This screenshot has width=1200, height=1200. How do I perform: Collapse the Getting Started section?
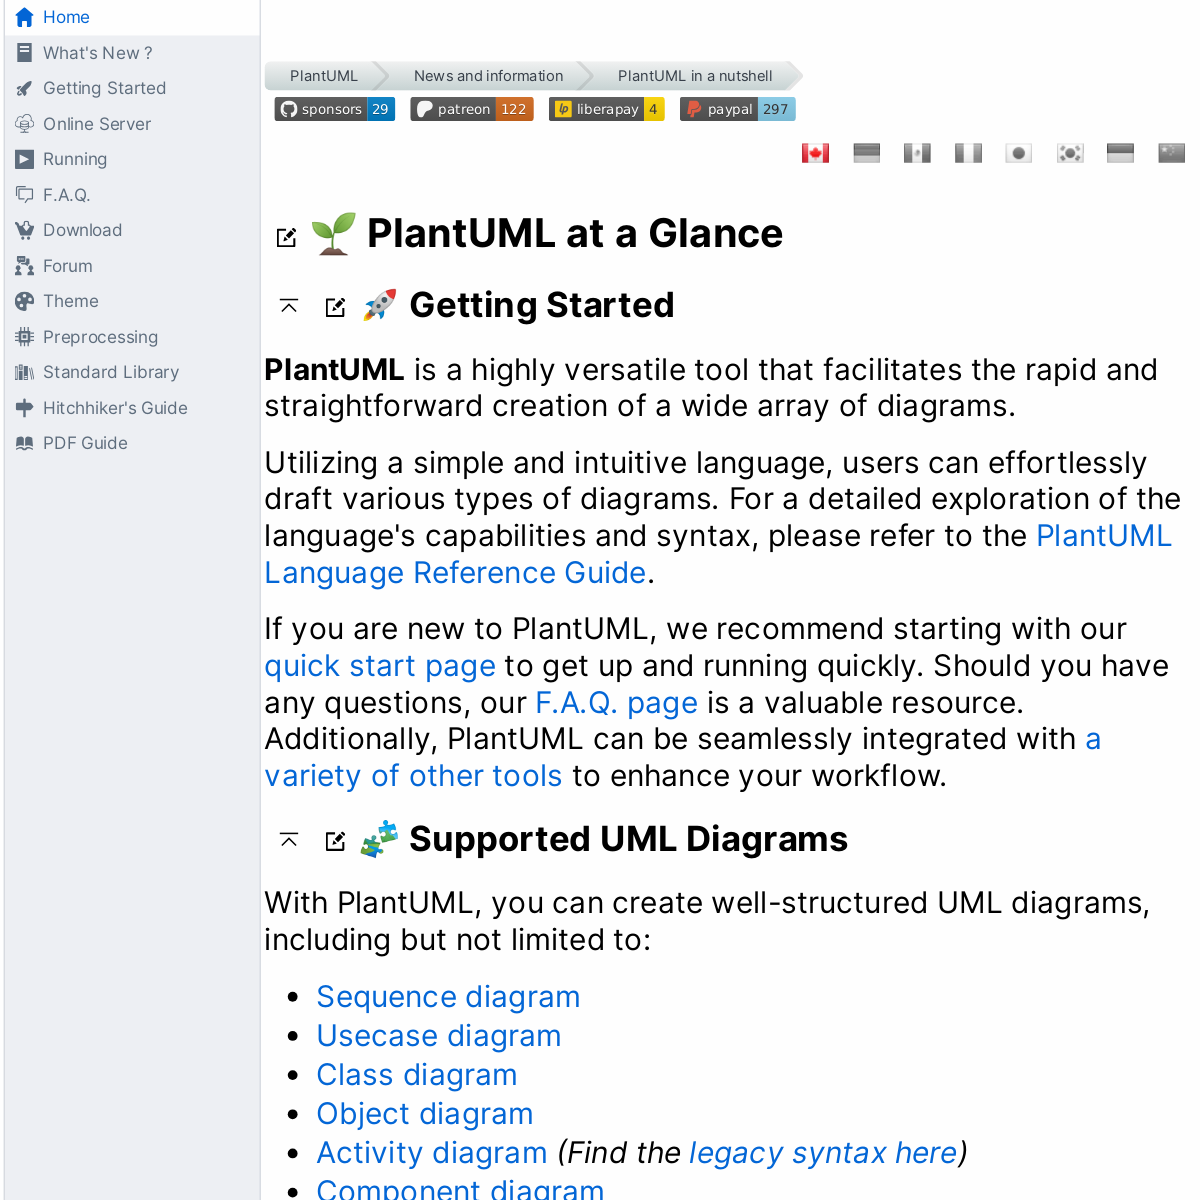289,306
